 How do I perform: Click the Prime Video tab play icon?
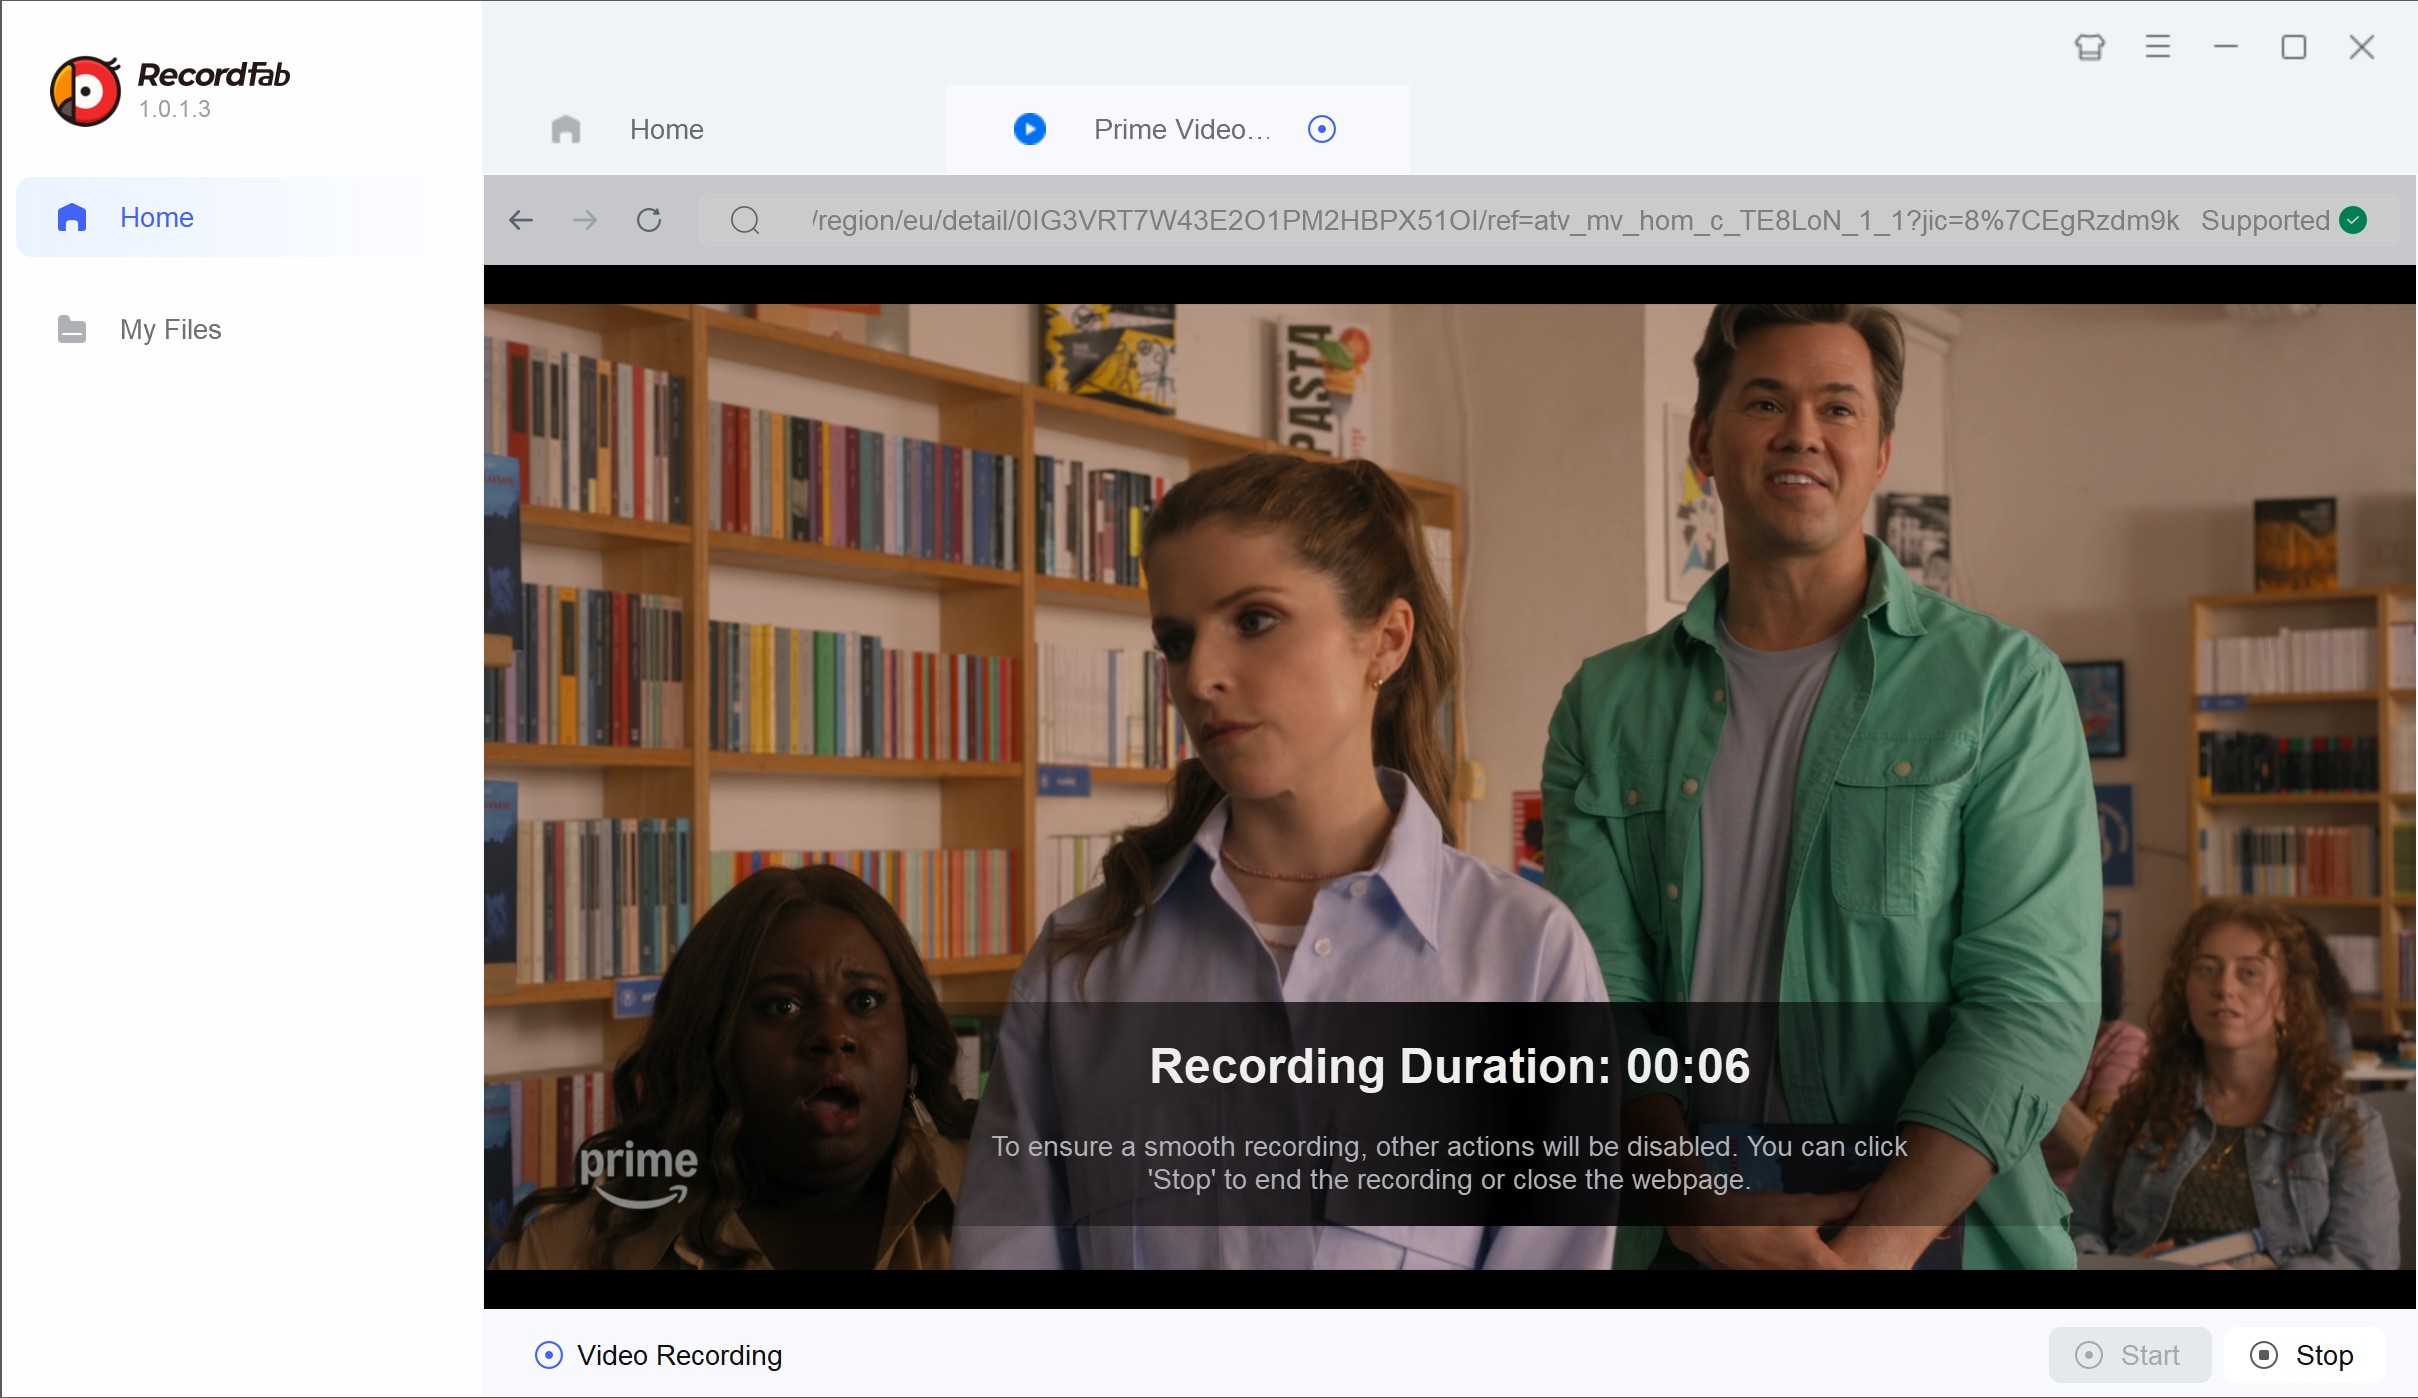[1030, 129]
